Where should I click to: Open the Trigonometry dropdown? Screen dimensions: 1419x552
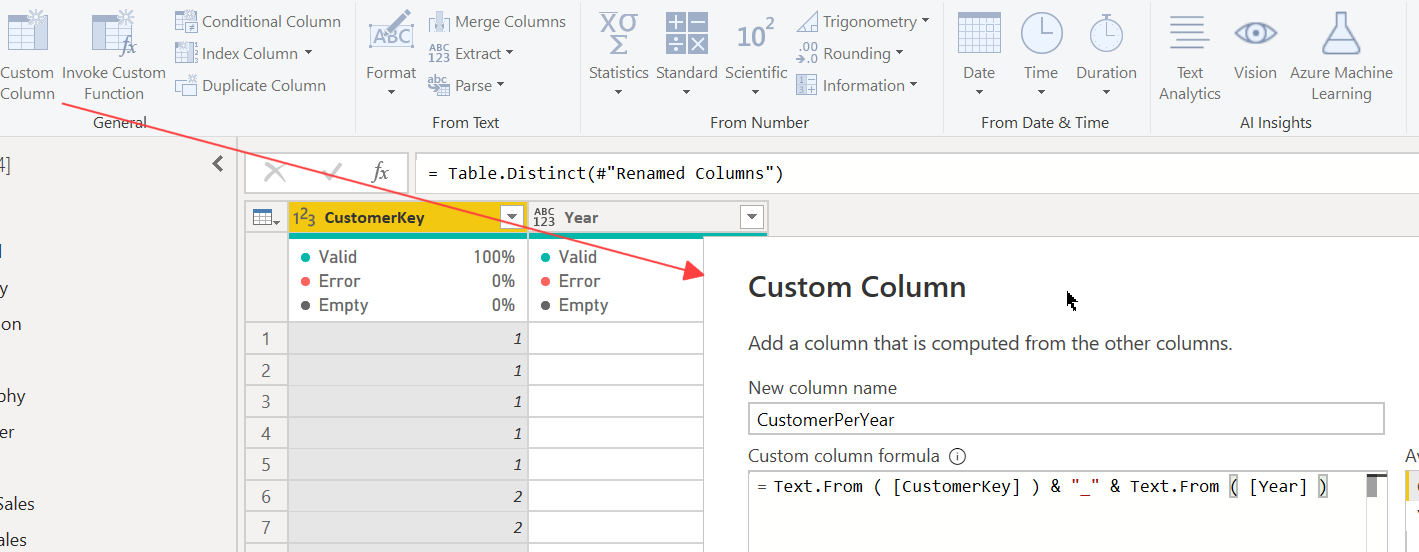(x=863, y=21)
